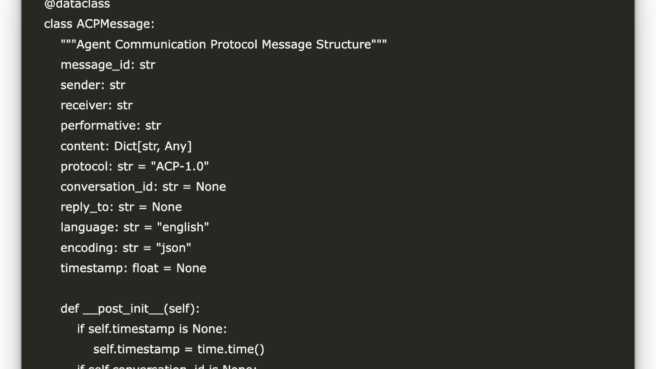The width and height of the screenshot is (656, 369).
Task: Click the class ACPMessage definition line
Action: 99,24
